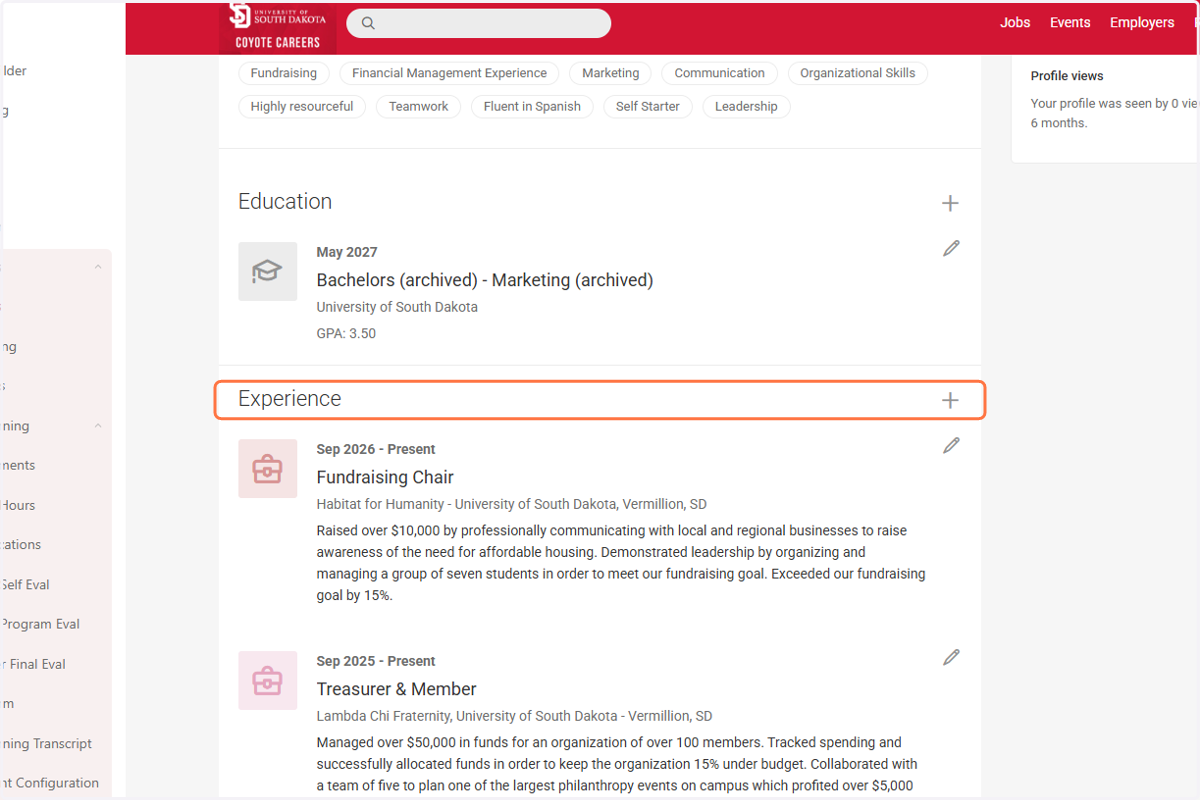Click the Fundraising Chair briefcase icon

coord(267,468)
